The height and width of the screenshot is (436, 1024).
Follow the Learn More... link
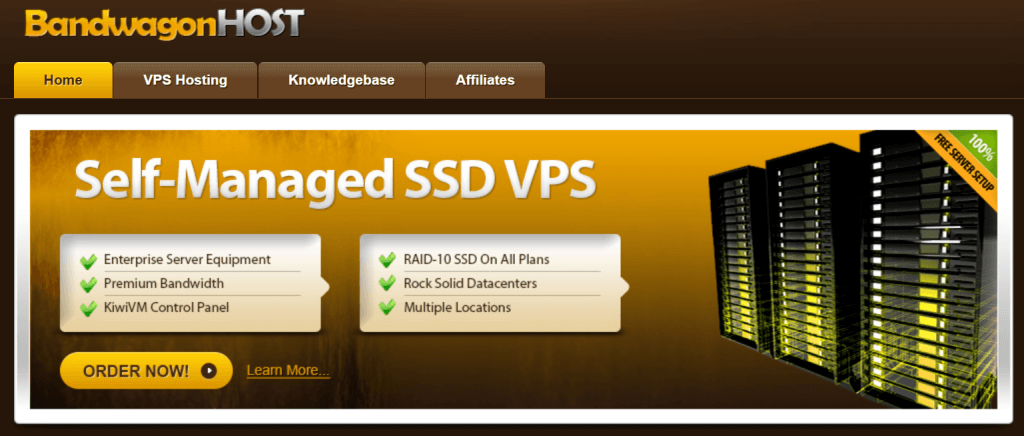point(288,371)
